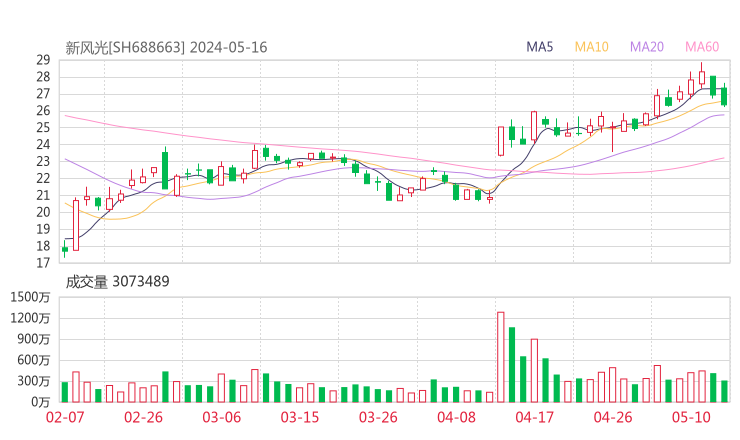Click the 02-07 date label
Screen dimensions: 740x440
(x=65, y=417)
